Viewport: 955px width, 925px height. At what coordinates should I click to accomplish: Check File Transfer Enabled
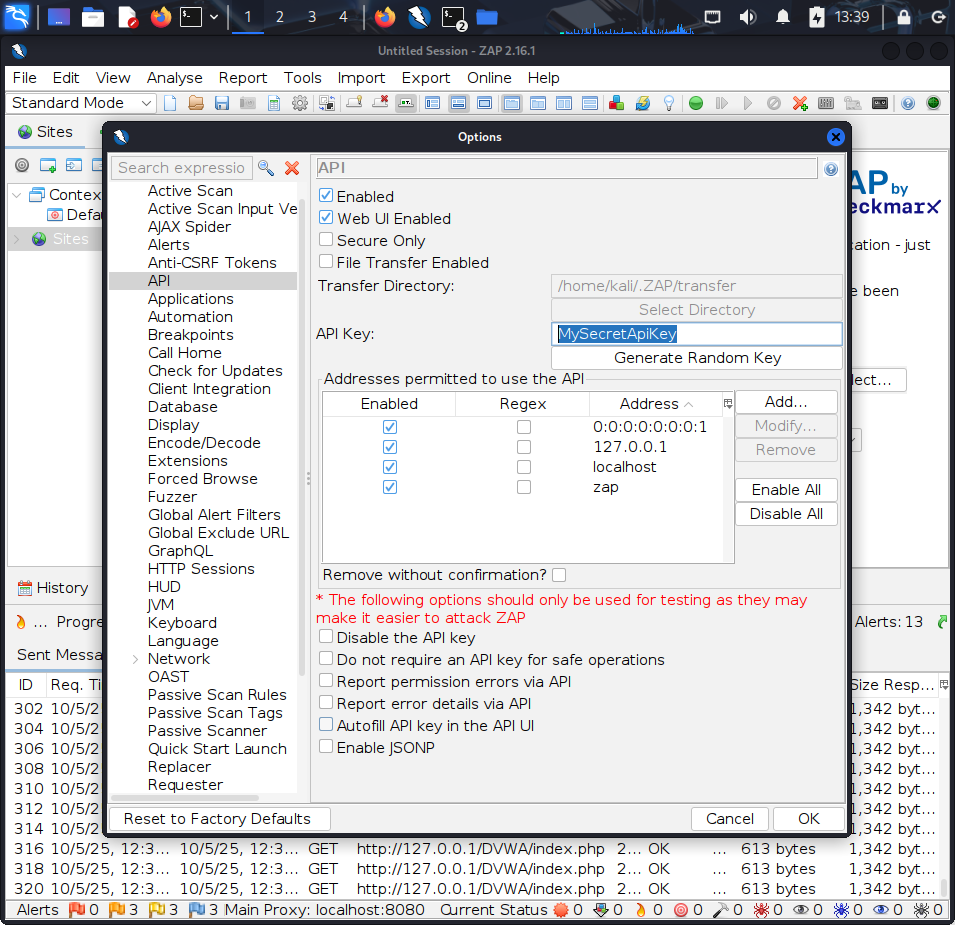click(x=326, y=261)
